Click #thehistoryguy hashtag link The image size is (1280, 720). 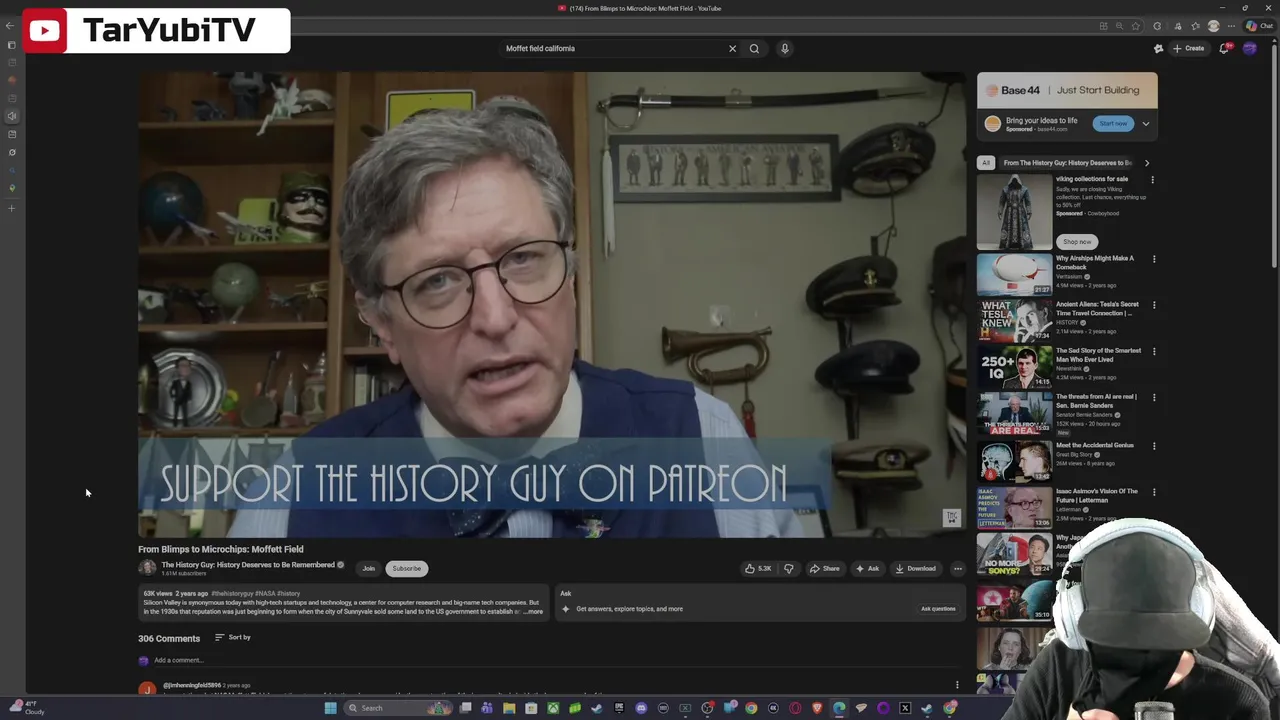click(232, 594)
